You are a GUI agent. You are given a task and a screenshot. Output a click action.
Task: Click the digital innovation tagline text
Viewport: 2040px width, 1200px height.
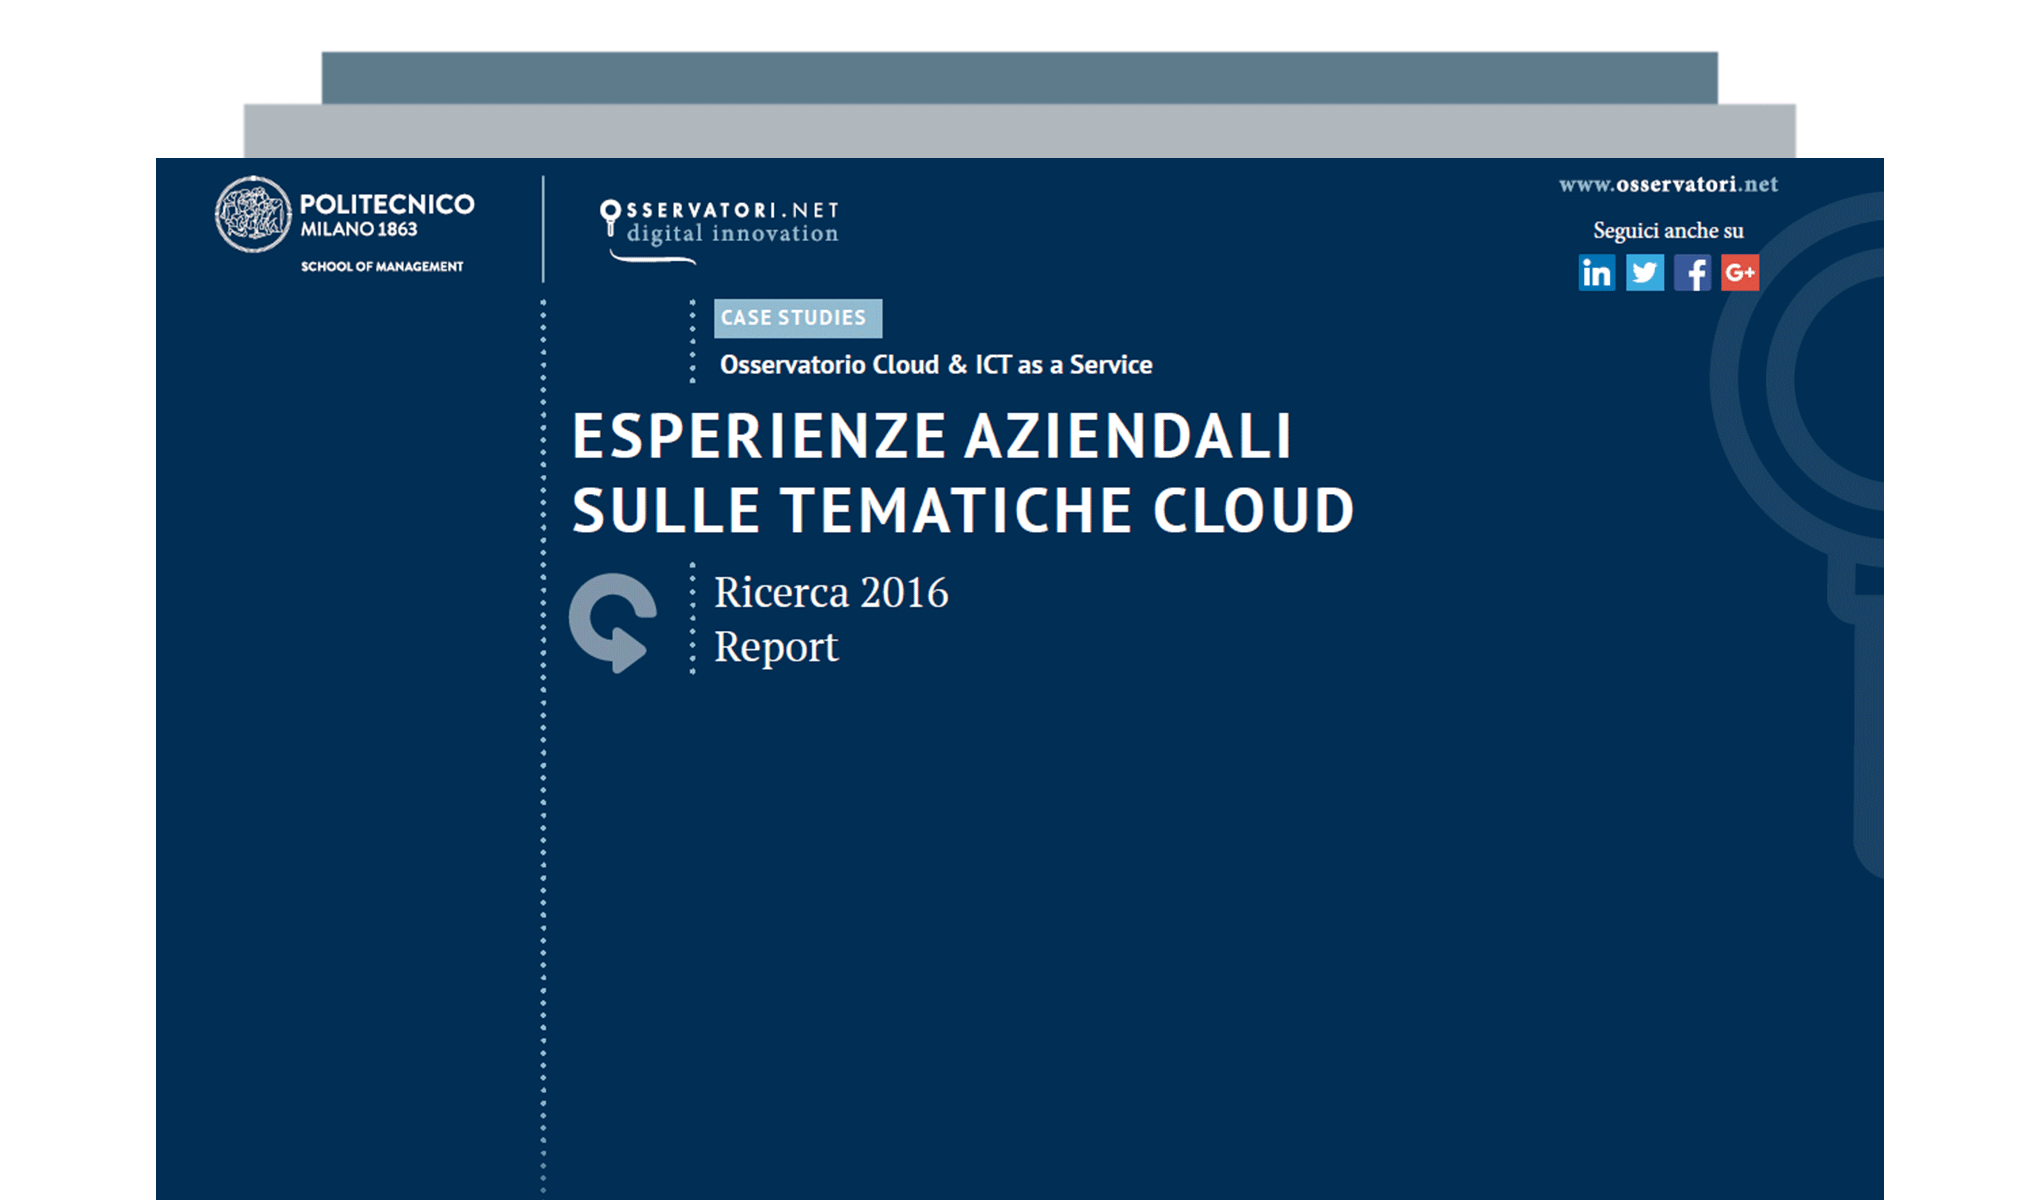point(732,234)
